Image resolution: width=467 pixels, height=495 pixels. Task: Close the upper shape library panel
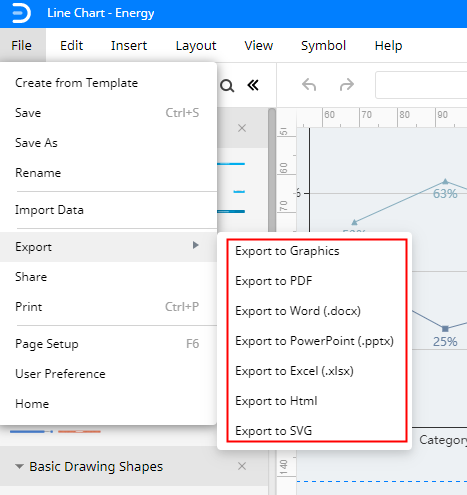(x=242, y=128)
